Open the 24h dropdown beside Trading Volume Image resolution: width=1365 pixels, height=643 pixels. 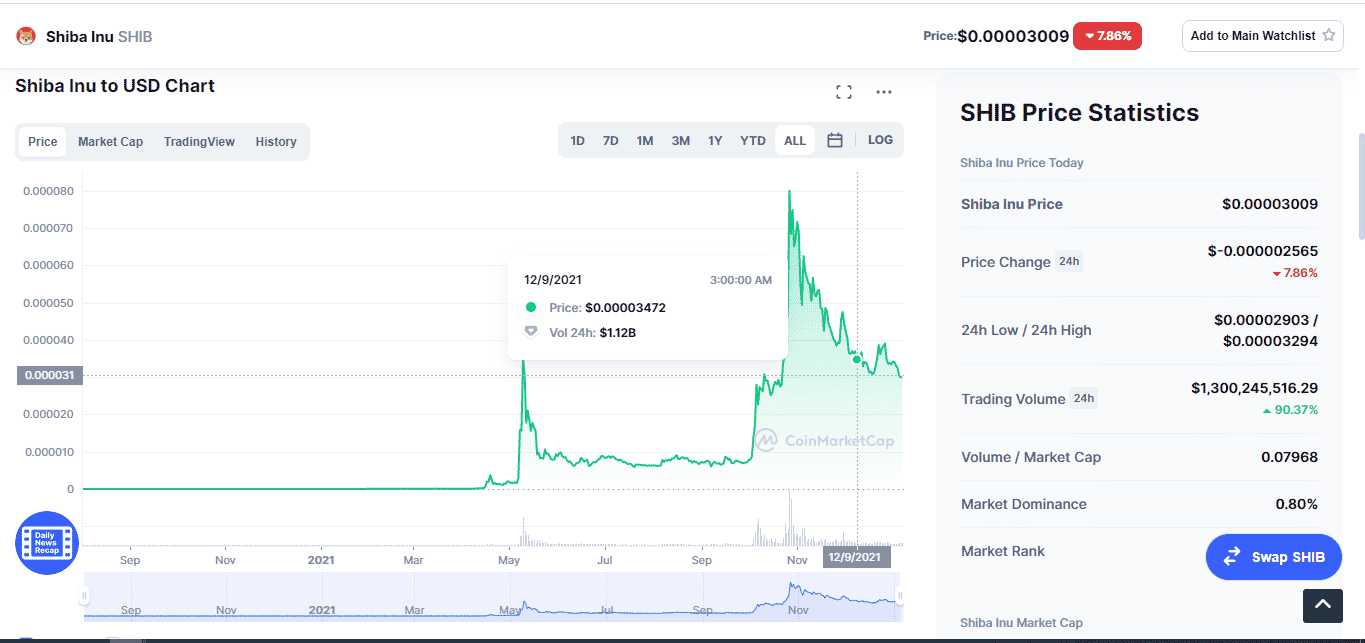(x=1083, y=398)
